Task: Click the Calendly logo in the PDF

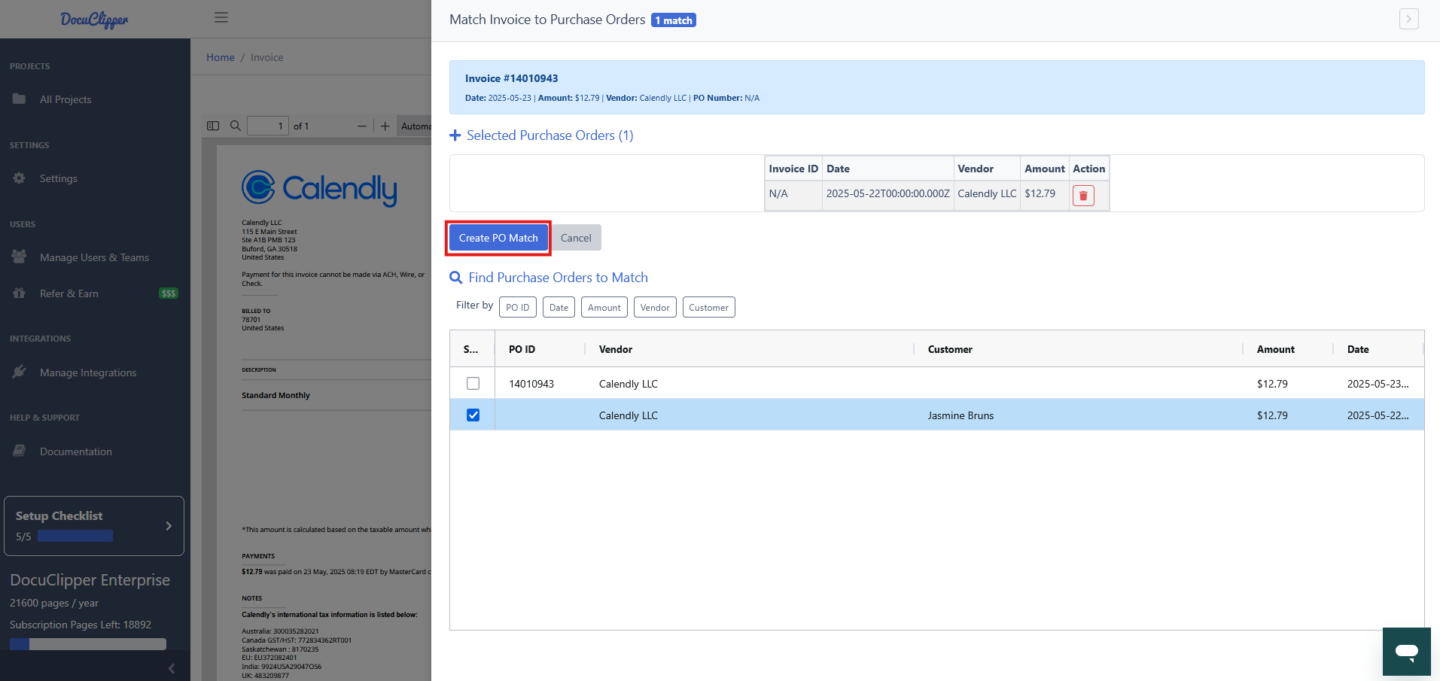Action: (319, 188)
